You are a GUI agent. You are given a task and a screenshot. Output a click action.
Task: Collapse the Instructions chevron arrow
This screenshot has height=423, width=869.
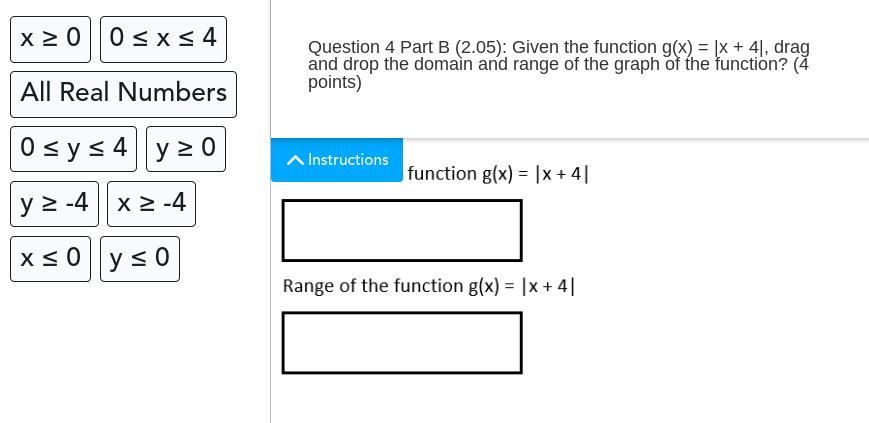(x=295, y=160)
